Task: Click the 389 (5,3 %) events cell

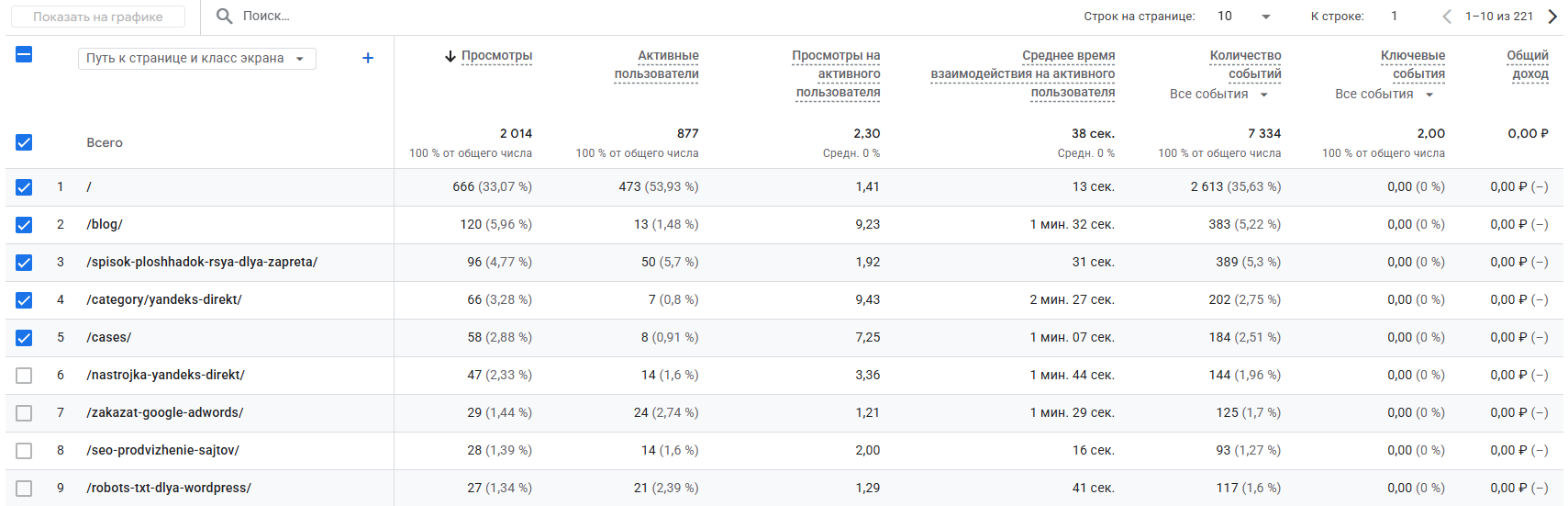Action: point(1247,262)
